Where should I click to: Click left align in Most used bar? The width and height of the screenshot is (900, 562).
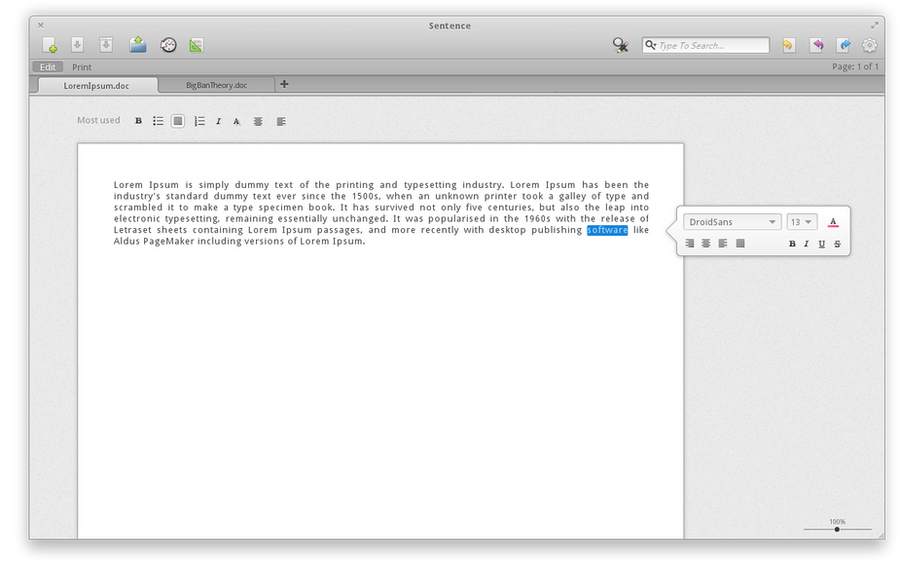pyautogui.click(x=281, y=121)
